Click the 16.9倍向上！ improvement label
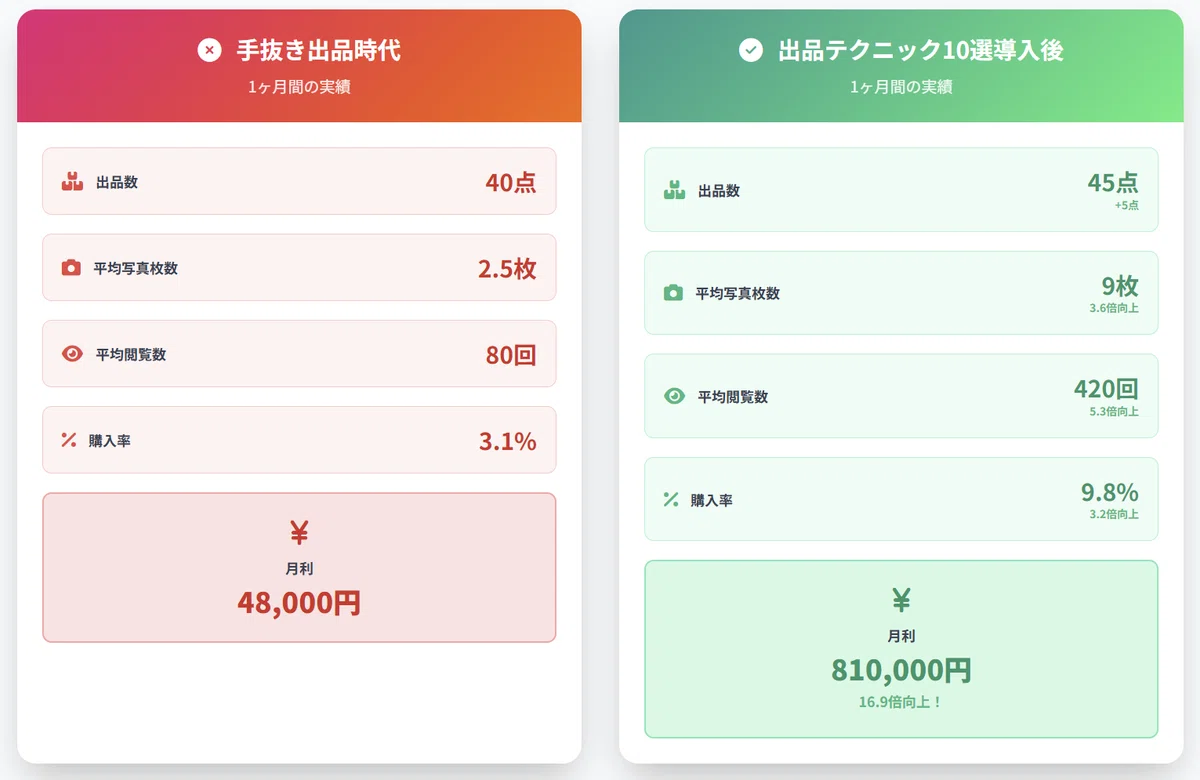The image size is (1200, 780). pos(901,702)
